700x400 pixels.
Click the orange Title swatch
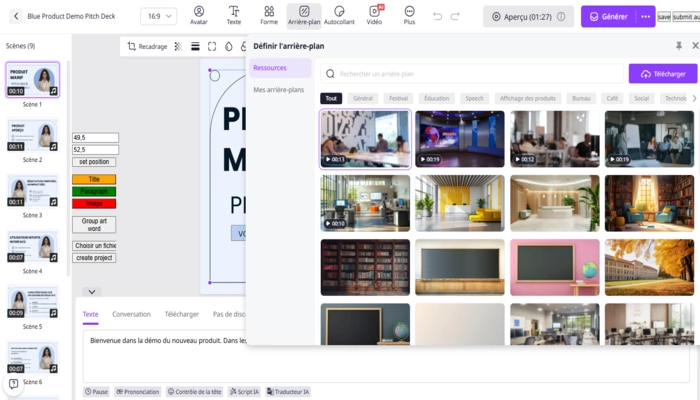coord(94,179)
